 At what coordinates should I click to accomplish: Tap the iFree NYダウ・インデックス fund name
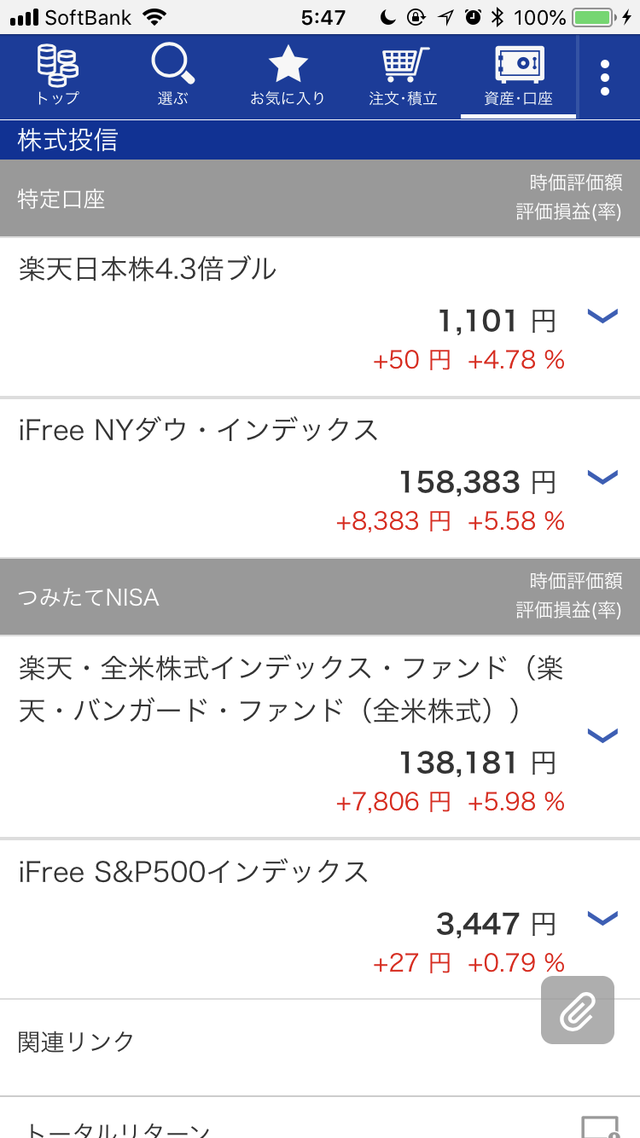point(199,430)
